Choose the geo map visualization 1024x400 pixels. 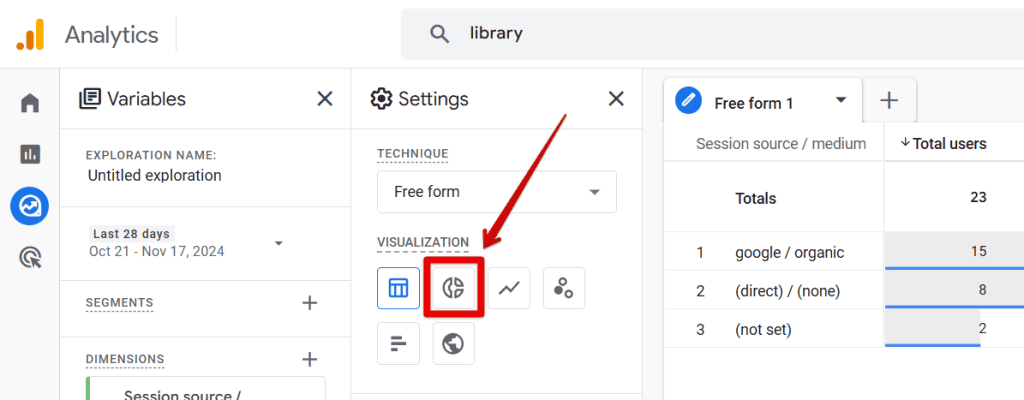click(454, 344)
